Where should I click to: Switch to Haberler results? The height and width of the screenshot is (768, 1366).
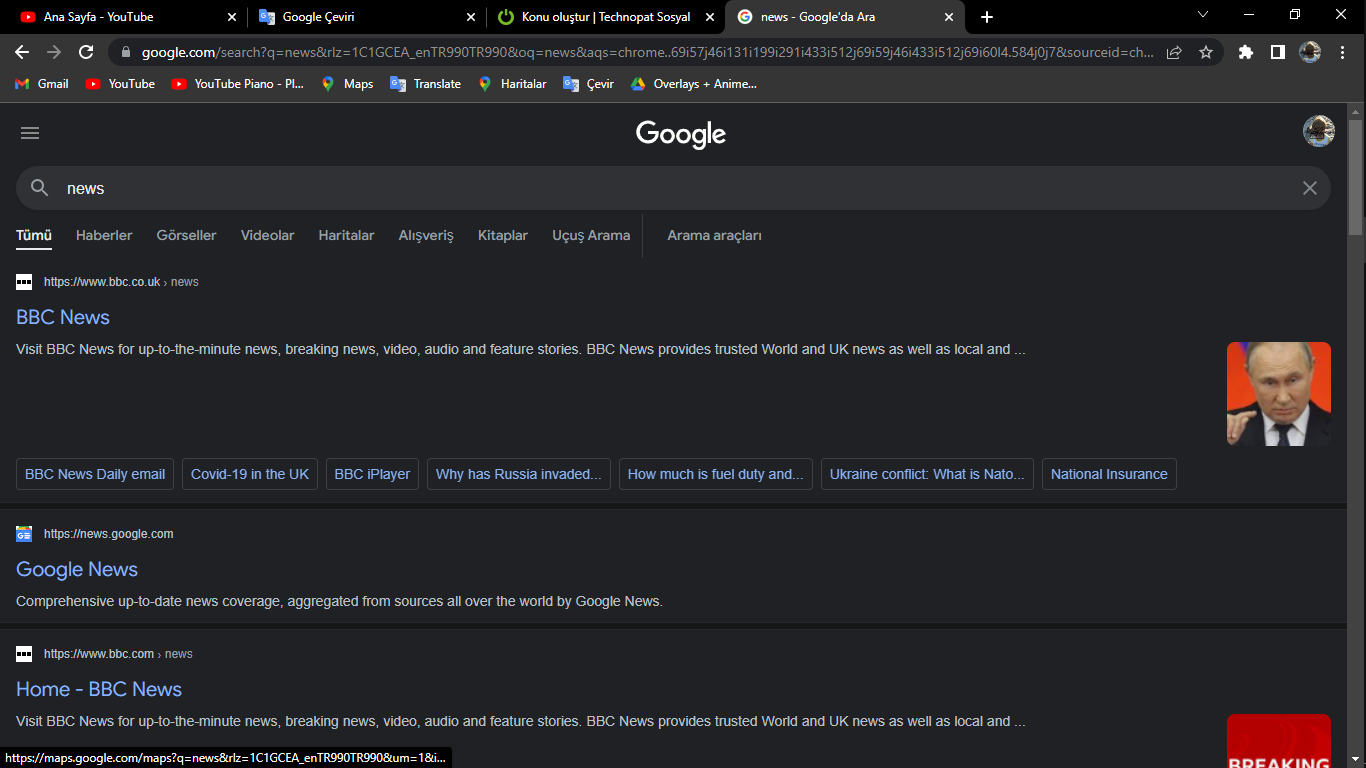104,236
